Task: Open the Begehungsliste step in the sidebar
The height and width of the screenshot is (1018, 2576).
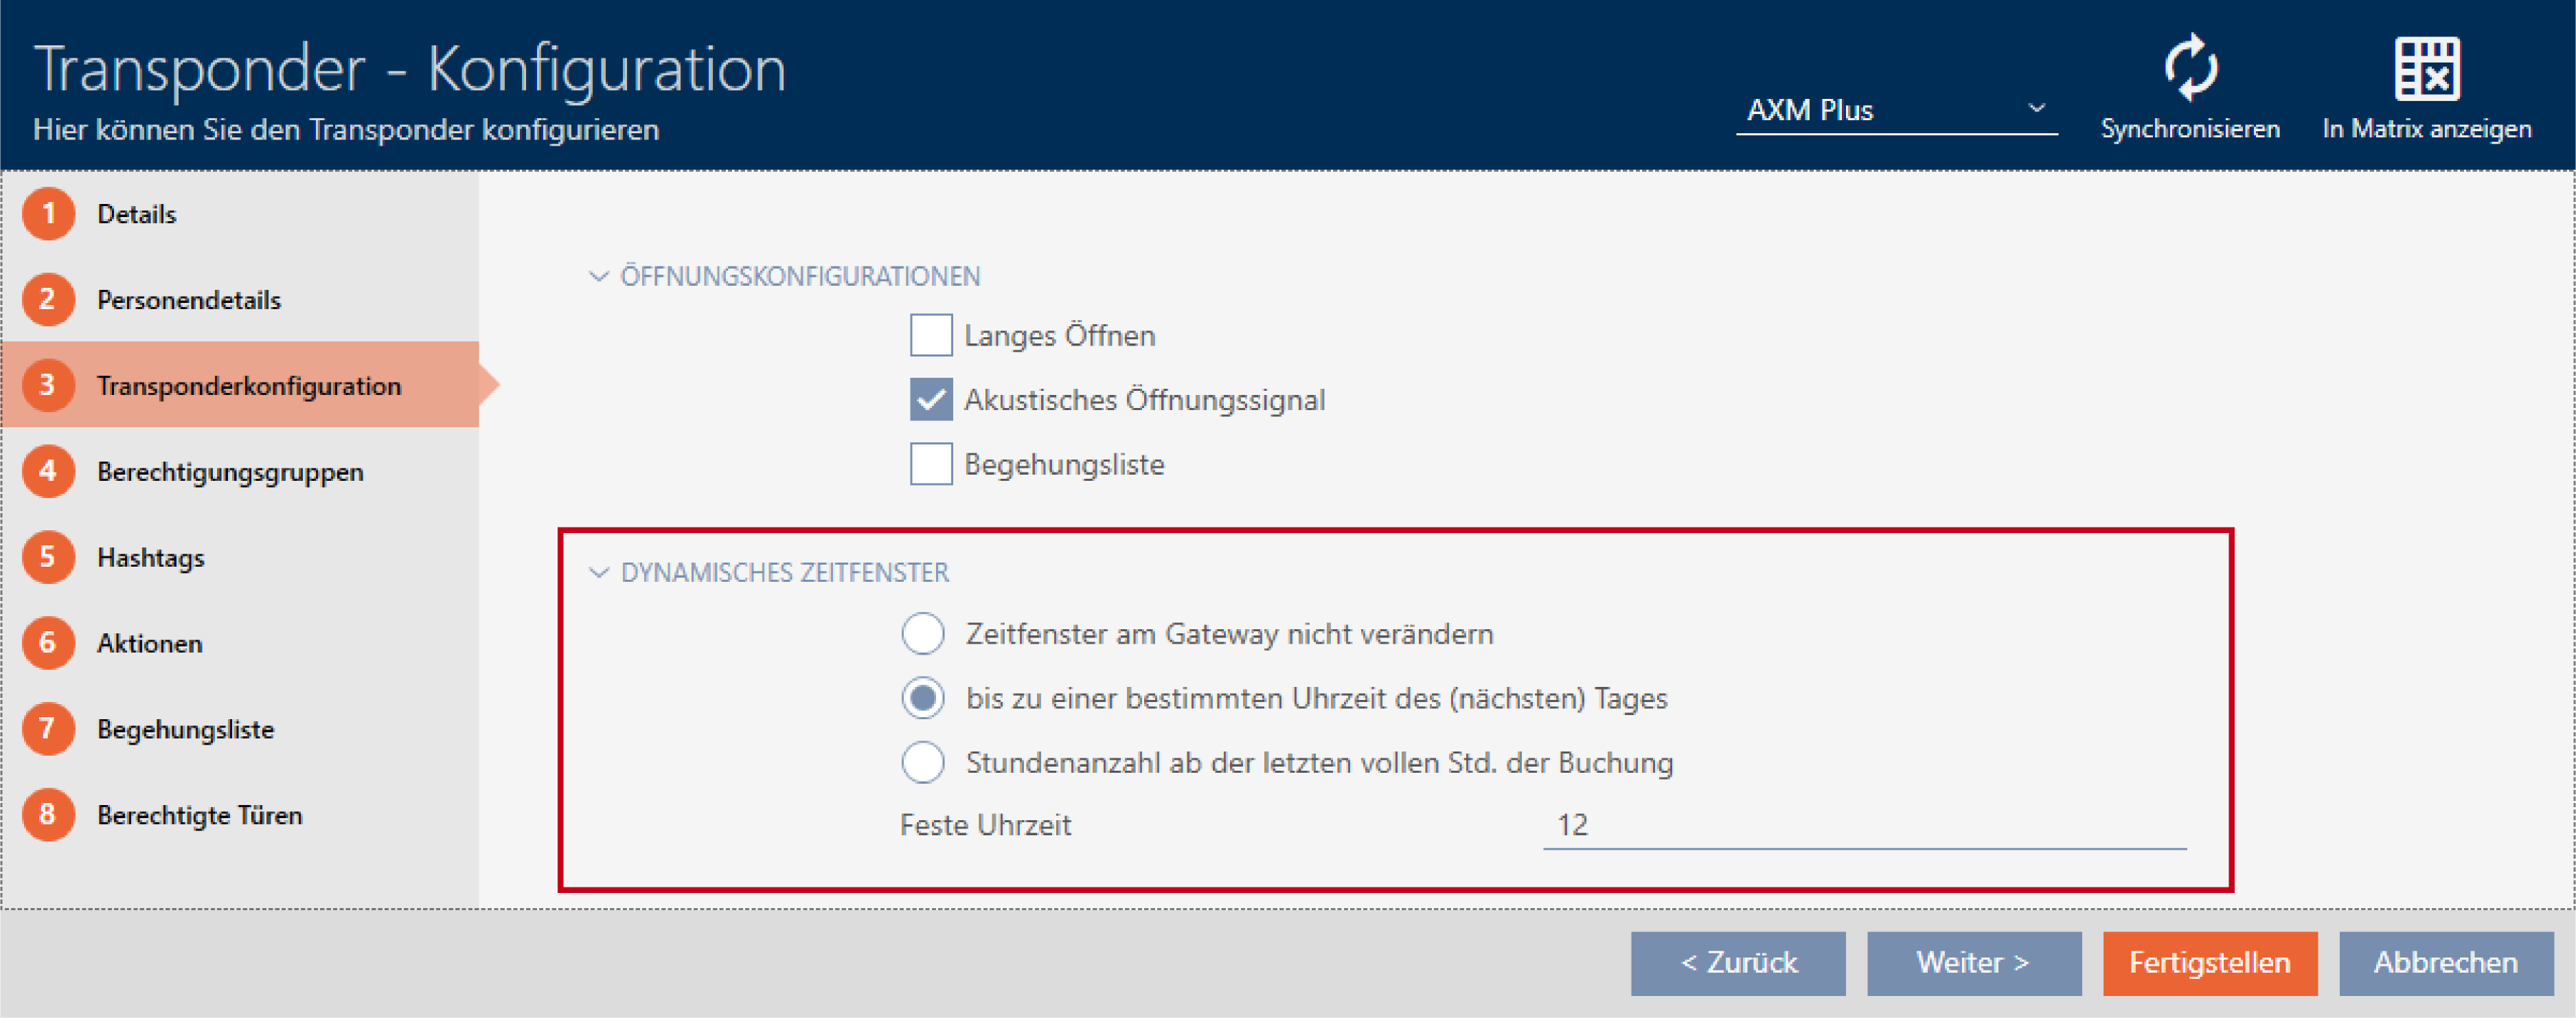Action: pyautogui.click(x=185, y=729)
